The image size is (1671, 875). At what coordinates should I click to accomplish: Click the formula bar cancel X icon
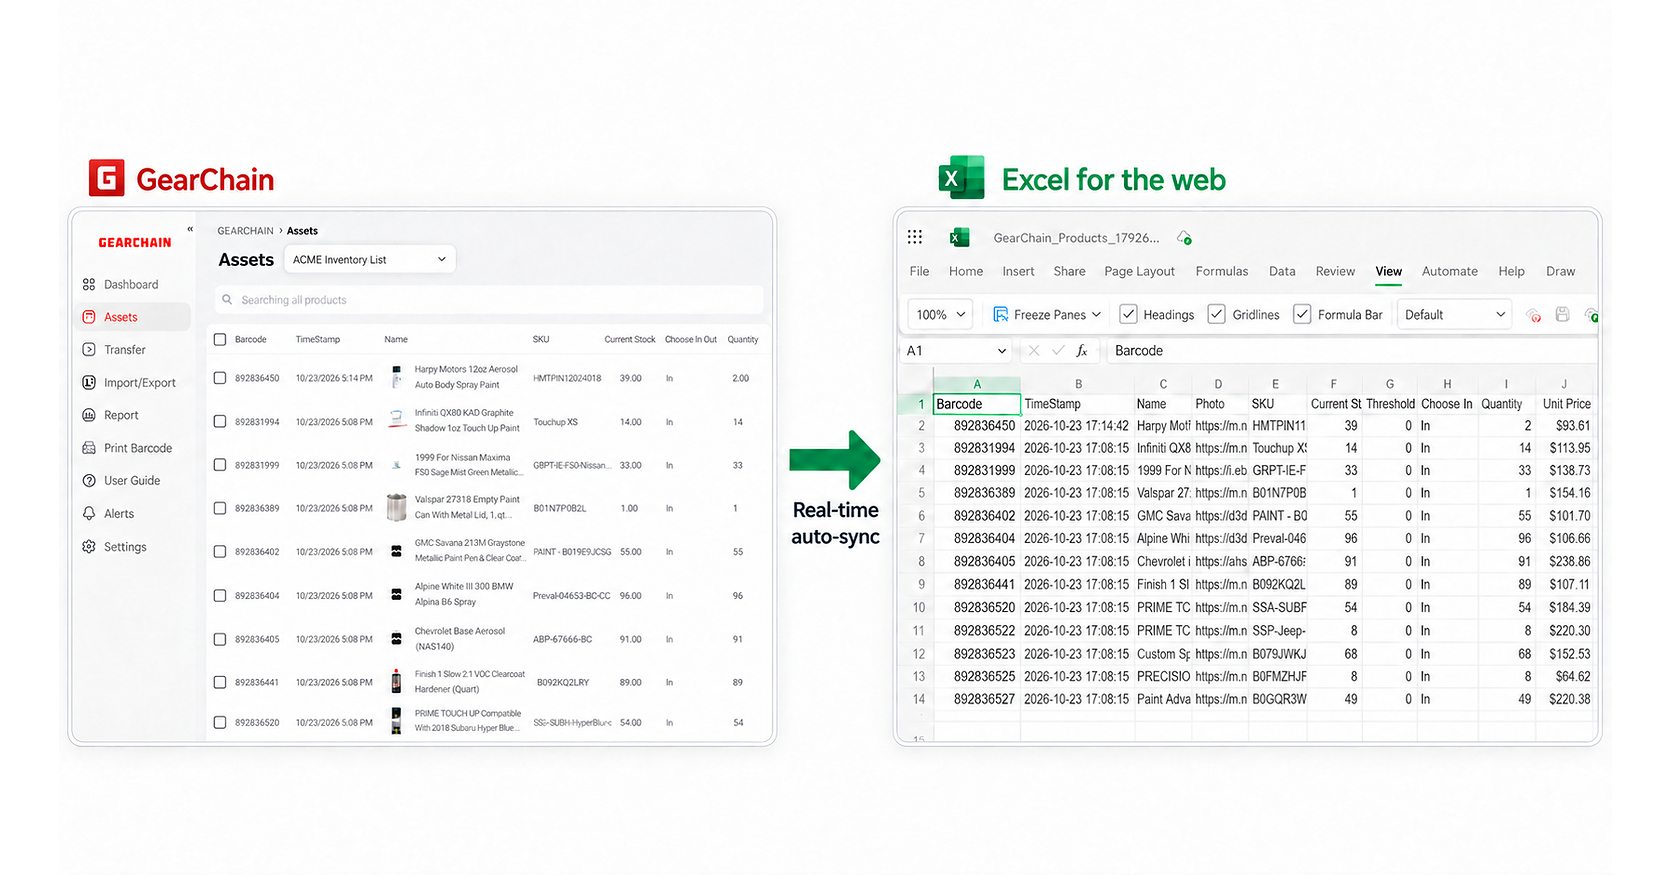pos(1034,351)
